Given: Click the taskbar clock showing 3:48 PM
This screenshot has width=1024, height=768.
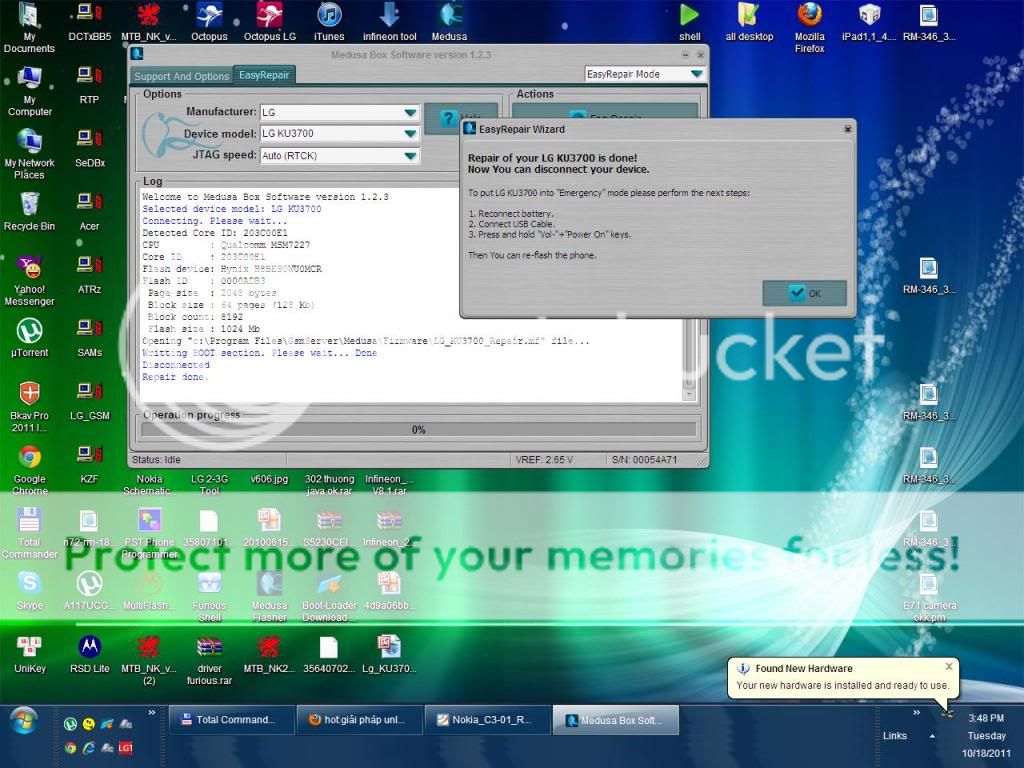Looking at the screenshot, I should 986,718.
